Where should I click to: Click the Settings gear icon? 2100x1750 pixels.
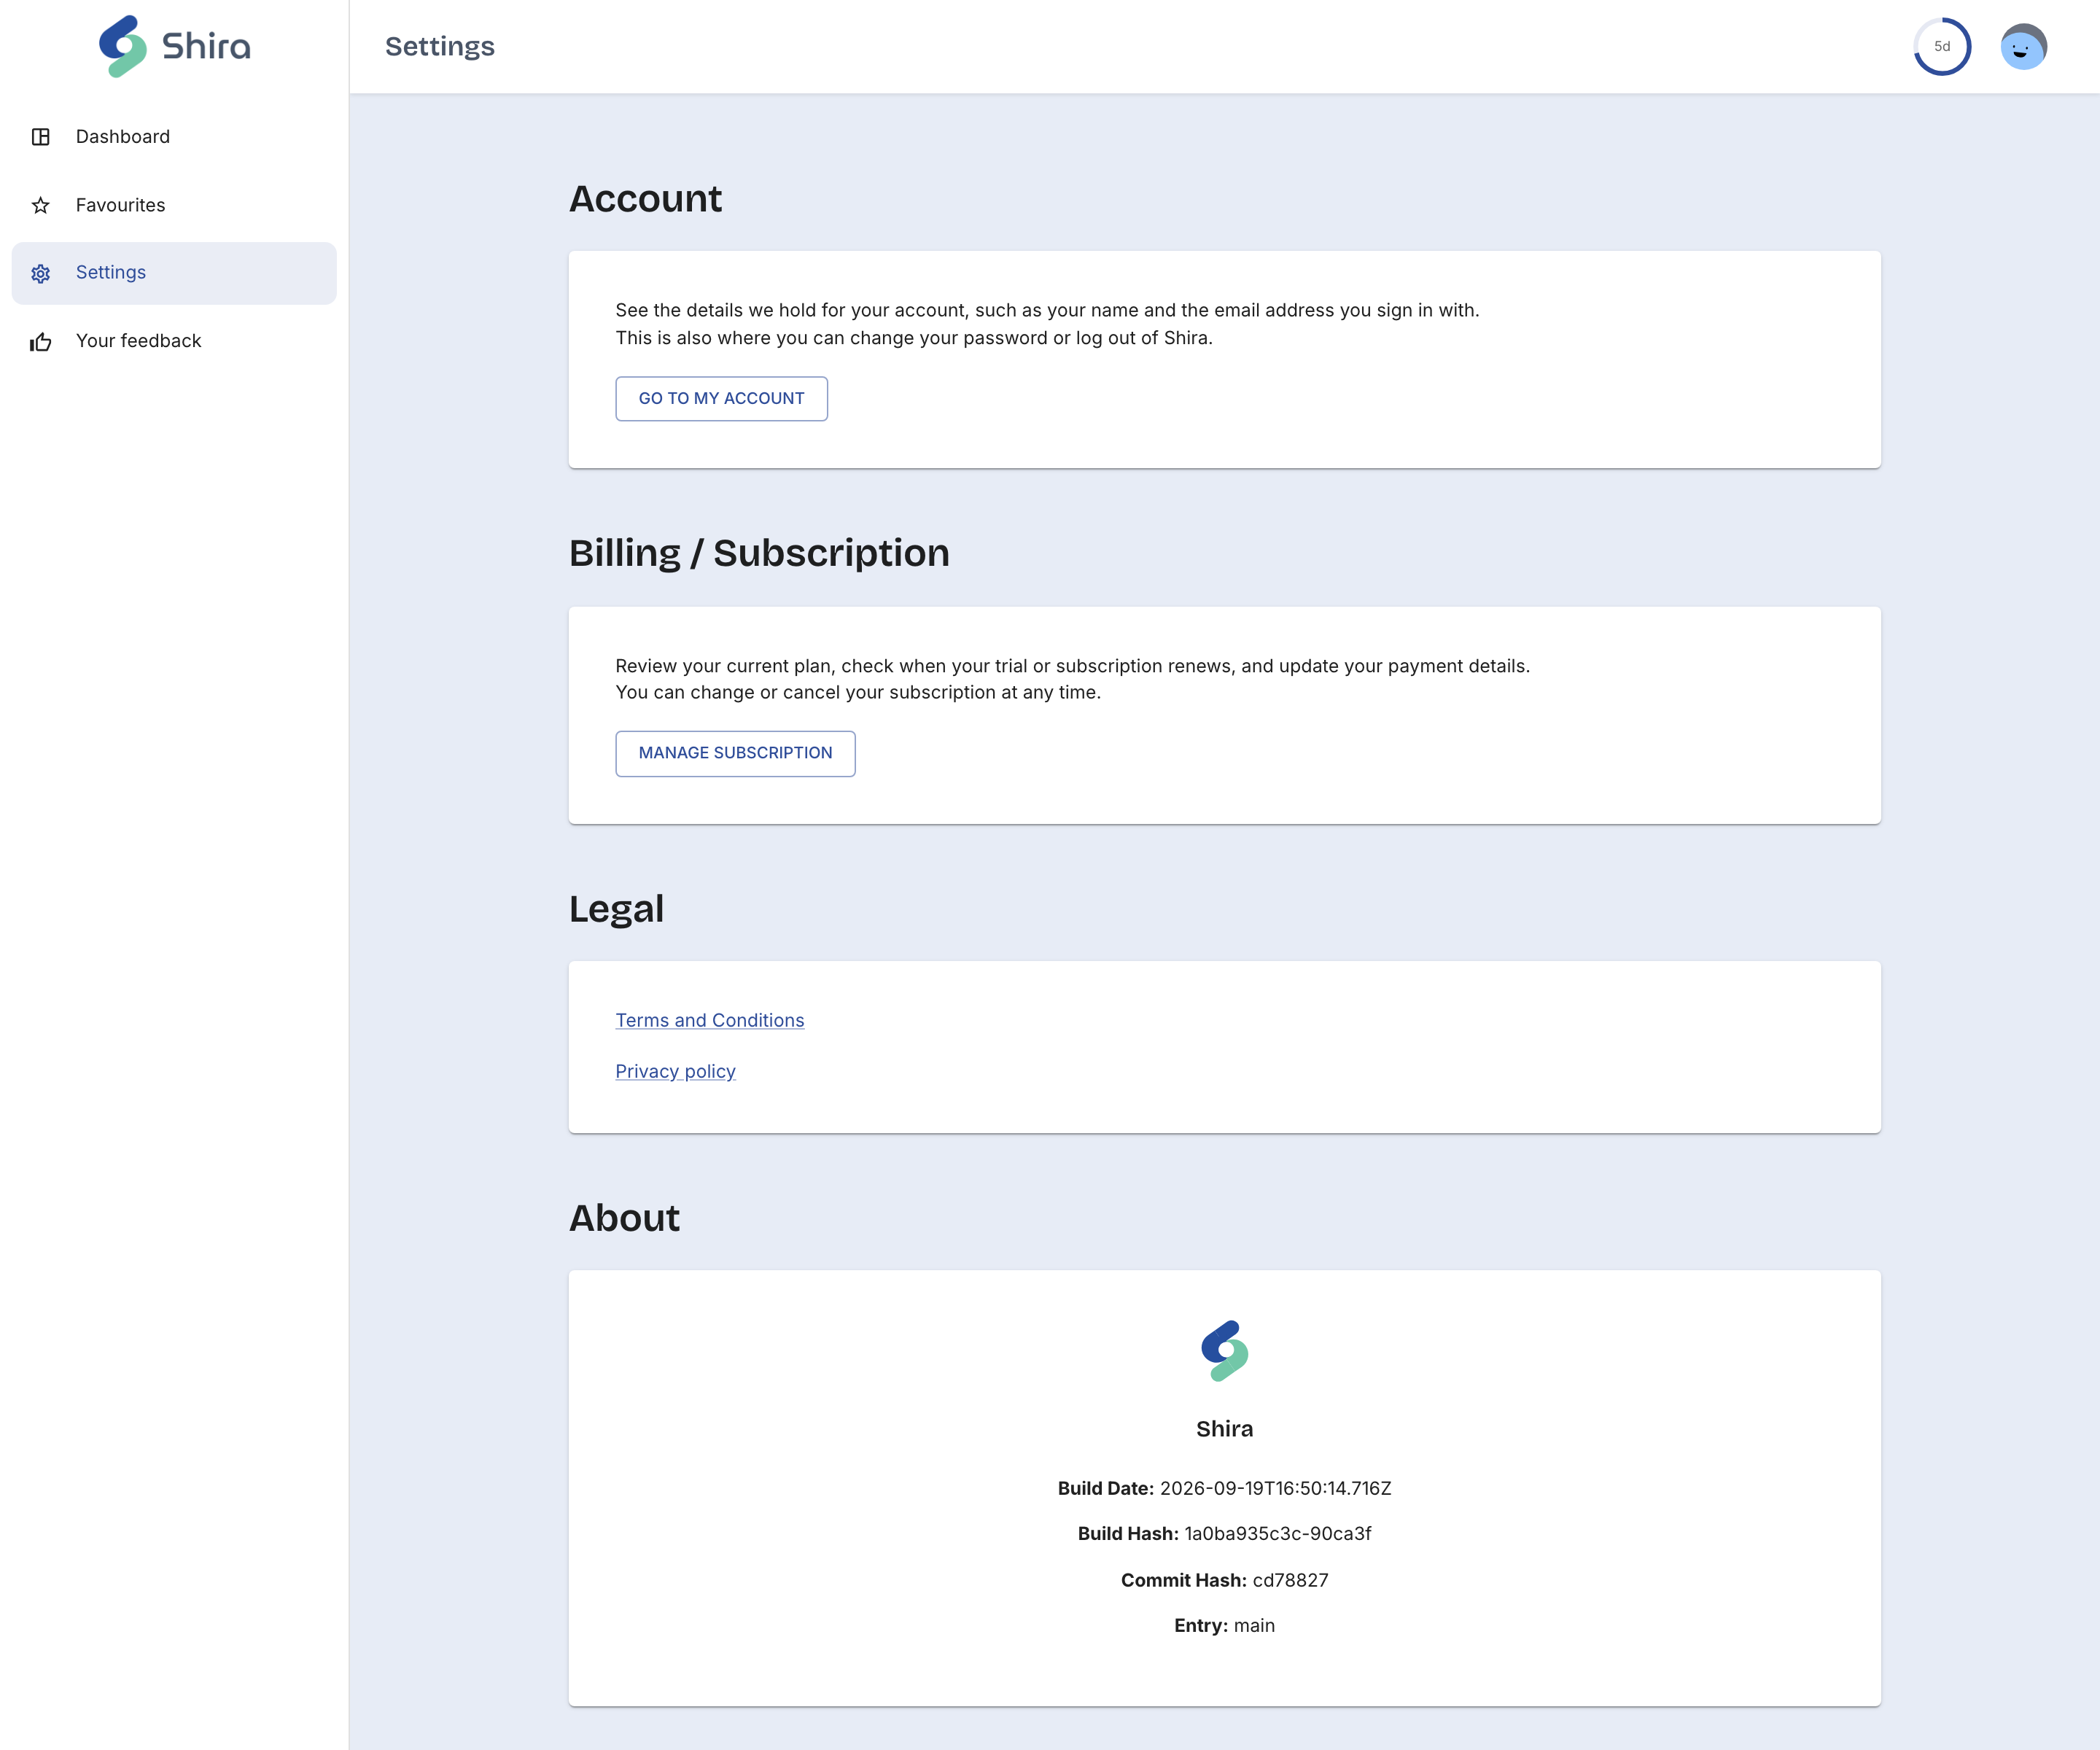pos(41,273)
